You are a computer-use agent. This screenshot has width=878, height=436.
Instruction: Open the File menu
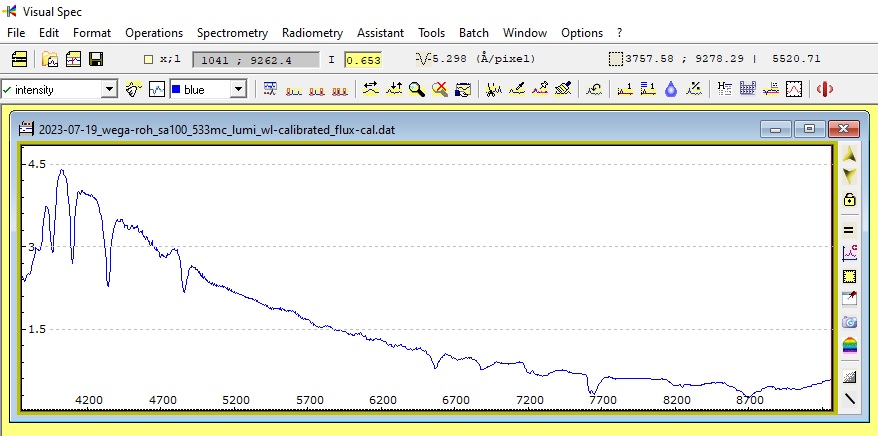click(x=16, y=32)
